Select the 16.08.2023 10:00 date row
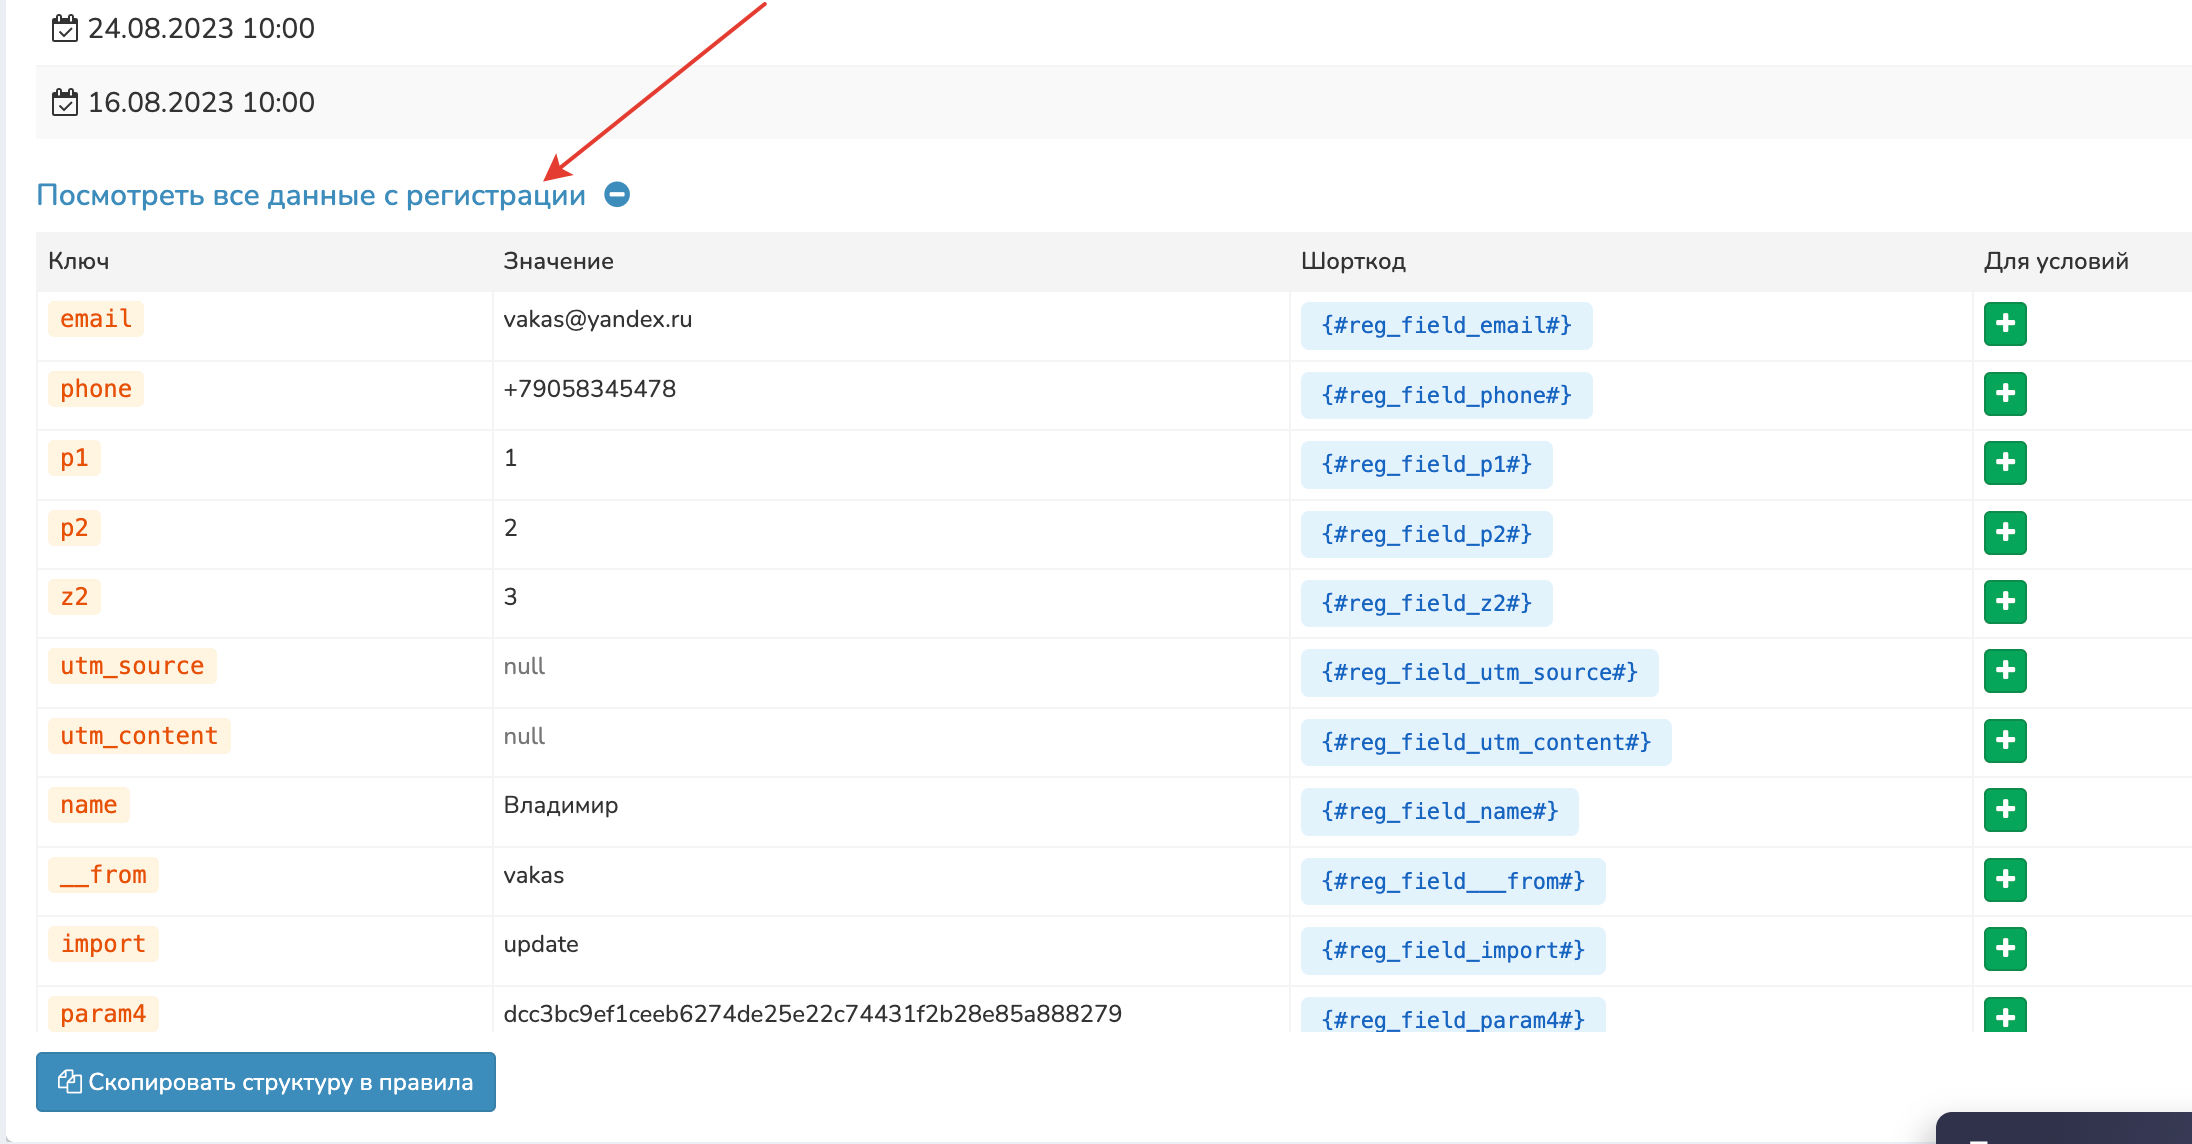 tap(200, 103)
